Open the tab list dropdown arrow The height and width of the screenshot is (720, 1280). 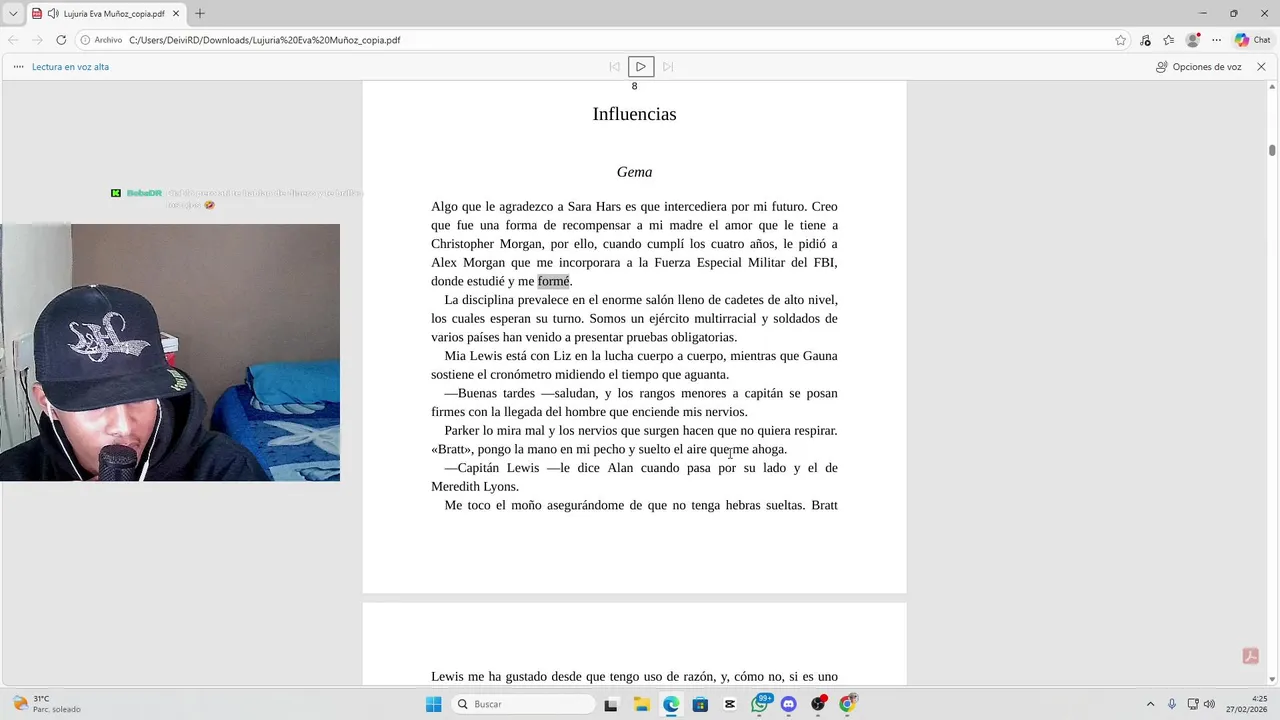(13, 14)
